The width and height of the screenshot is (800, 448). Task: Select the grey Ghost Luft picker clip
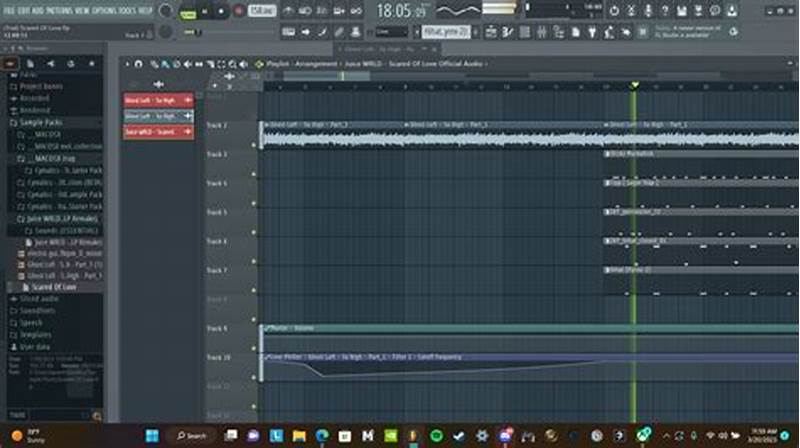tap(159, 116)
